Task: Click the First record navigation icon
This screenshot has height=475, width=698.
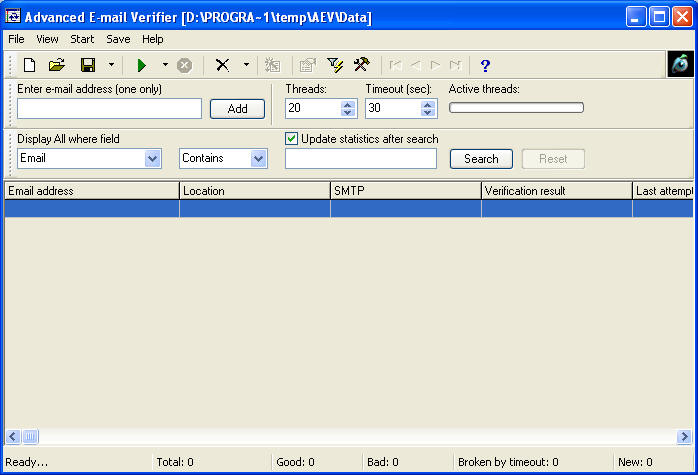Action: (x=395, y=65)
